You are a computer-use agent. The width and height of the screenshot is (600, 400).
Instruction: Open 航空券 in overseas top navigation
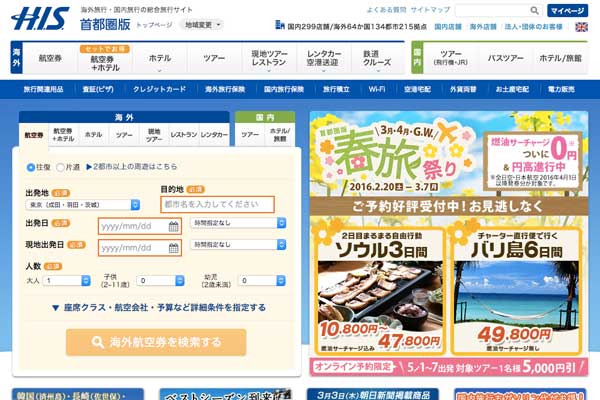coord(50,59)
